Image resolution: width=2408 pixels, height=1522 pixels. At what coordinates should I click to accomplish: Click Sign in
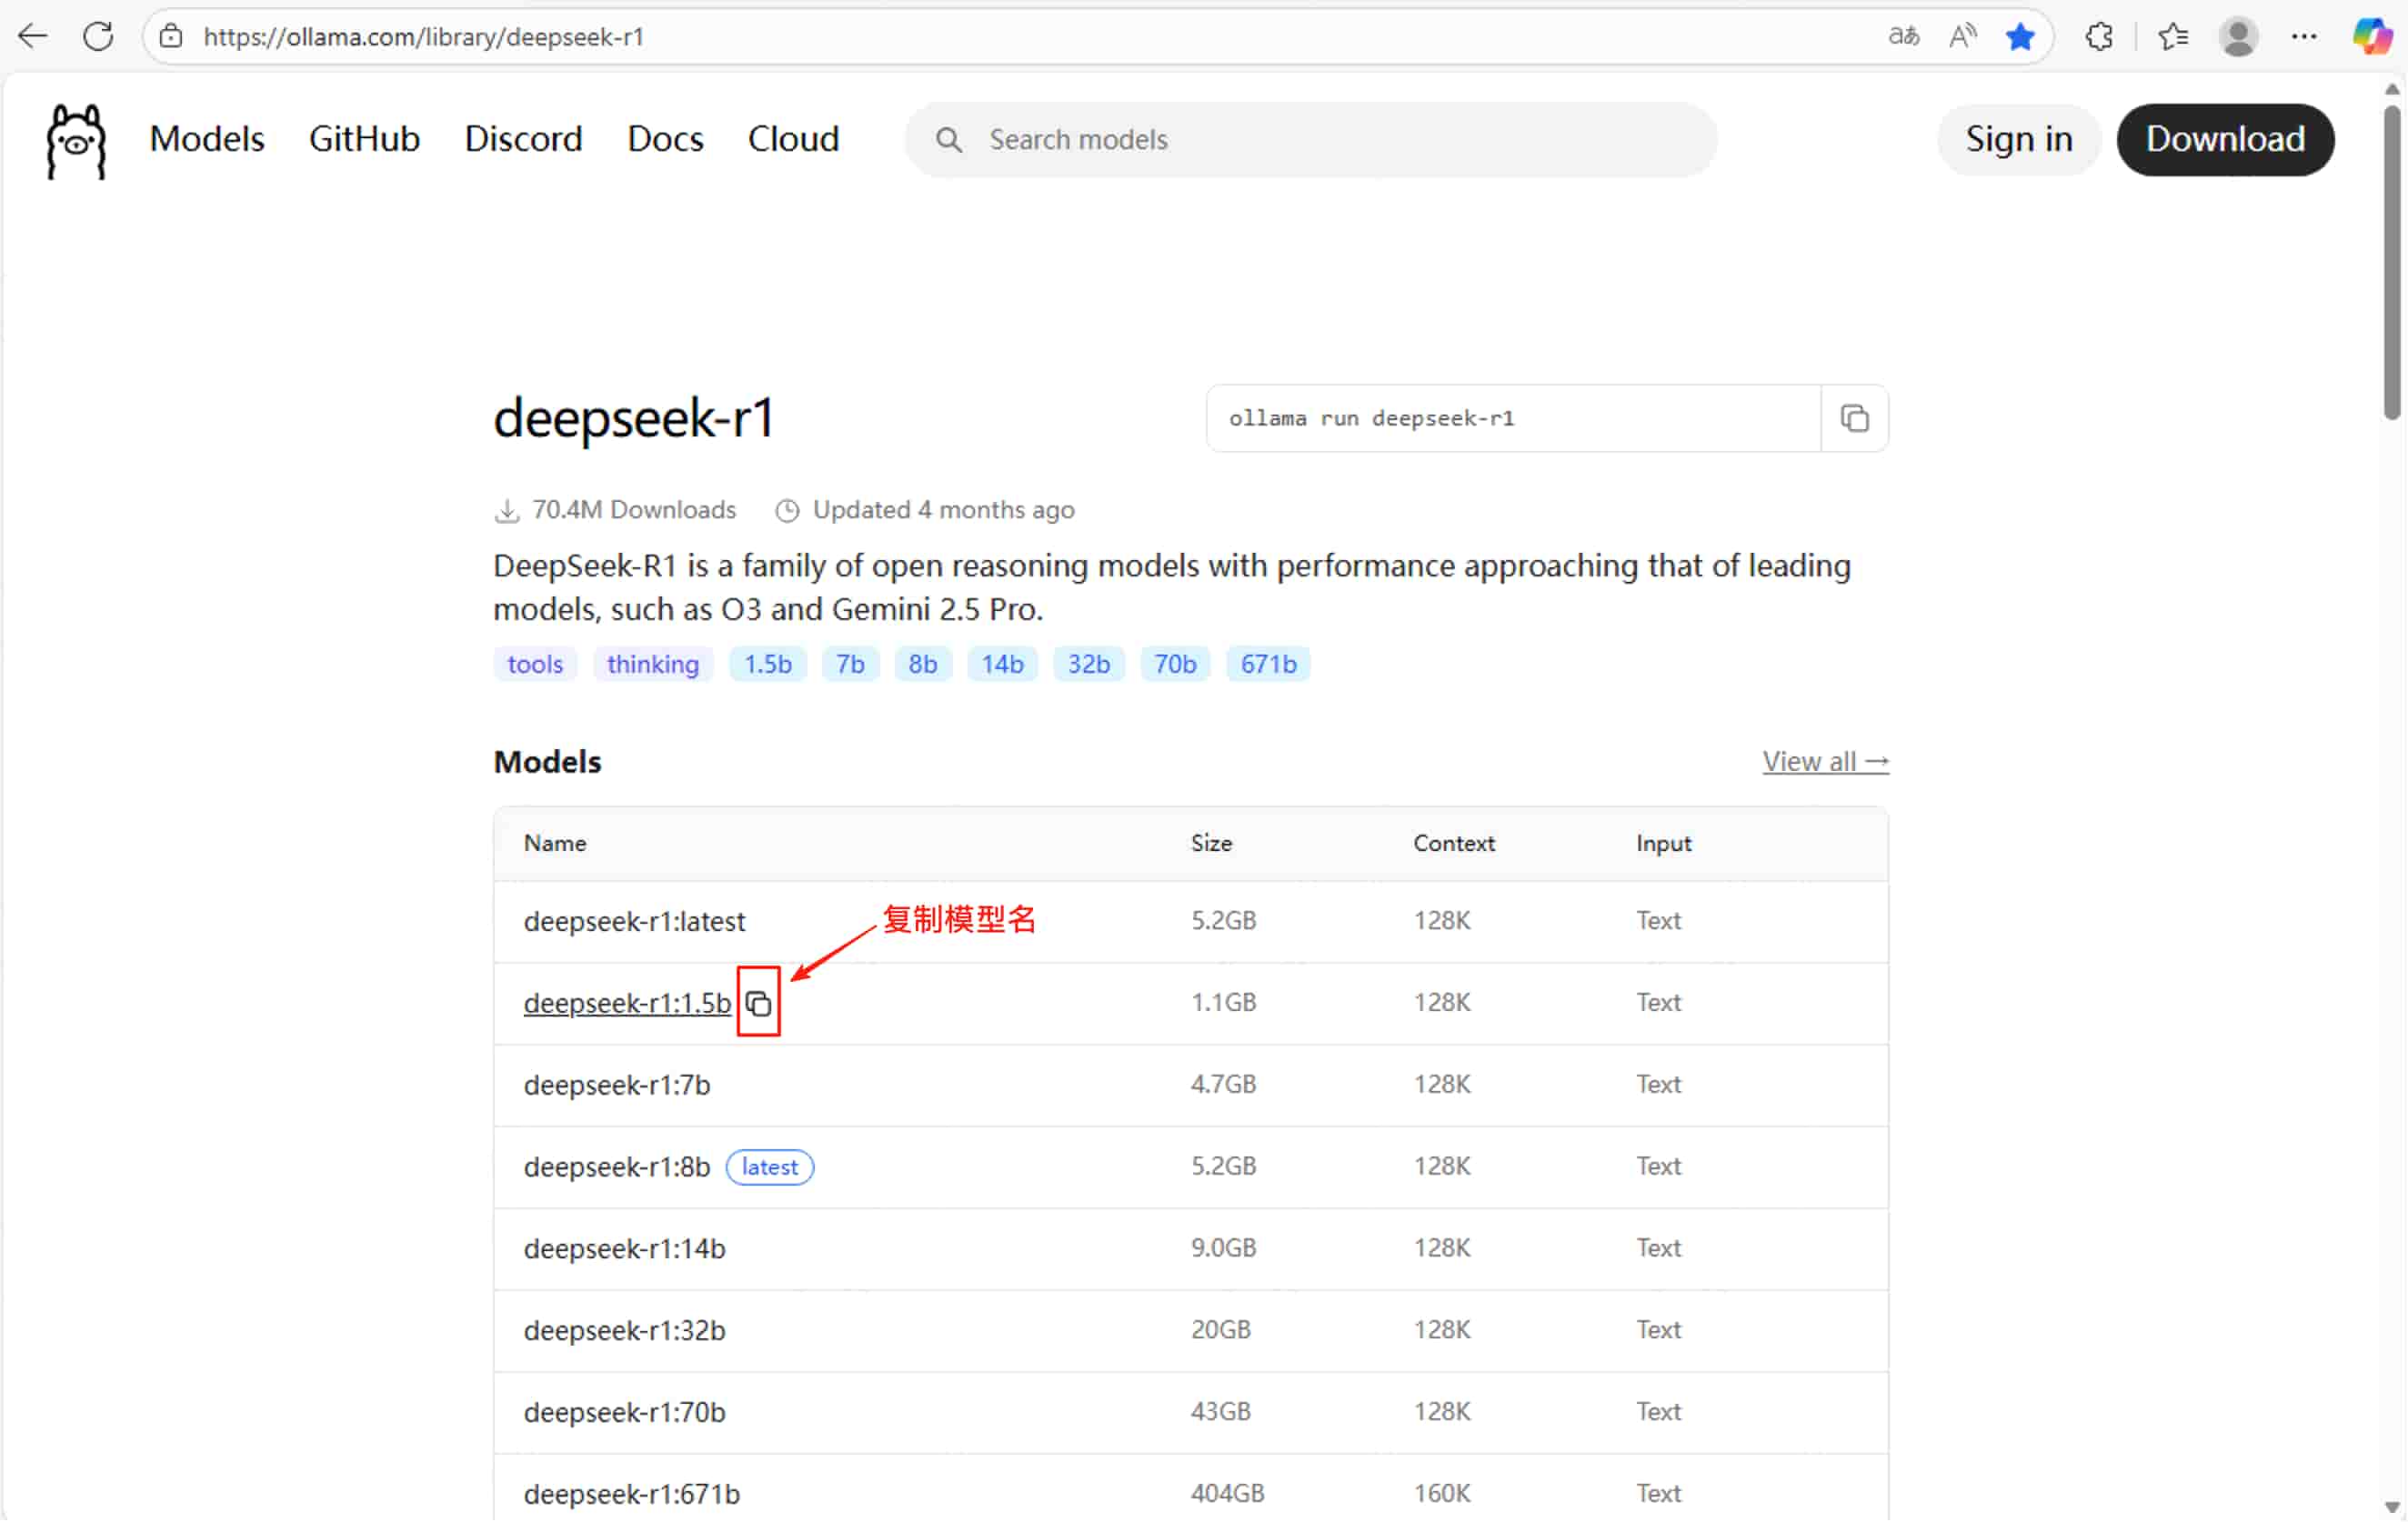tap(2018, 139)
